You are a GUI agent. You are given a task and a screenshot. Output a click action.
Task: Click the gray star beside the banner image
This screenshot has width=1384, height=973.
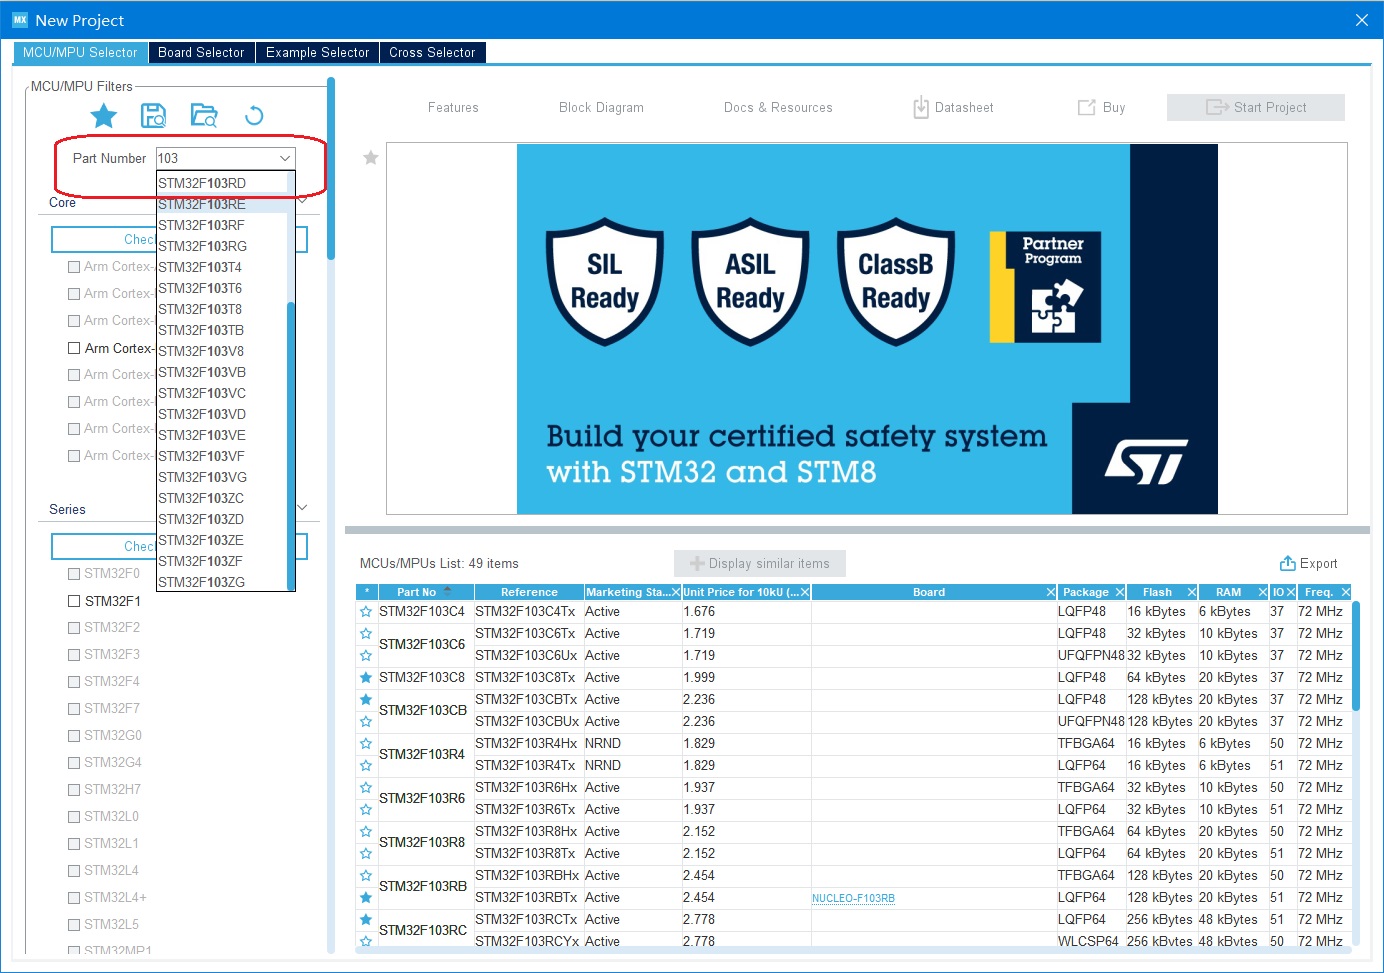coord(371,158)
